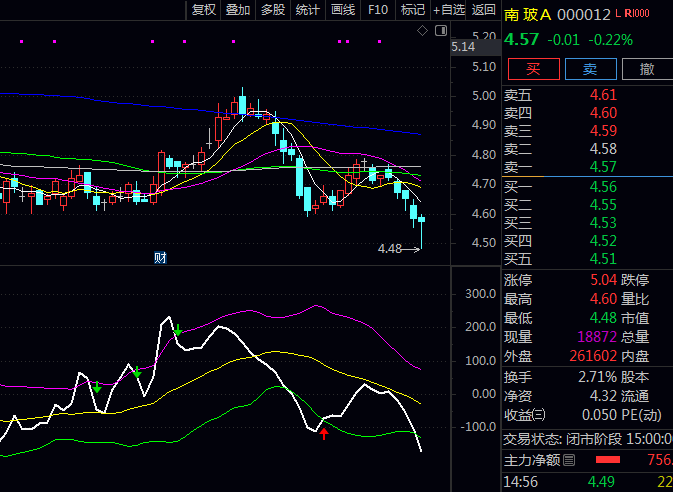Toggle the panel layout icon above chart
This screenshot has height=492, width=673.
[x=441, y=30]
